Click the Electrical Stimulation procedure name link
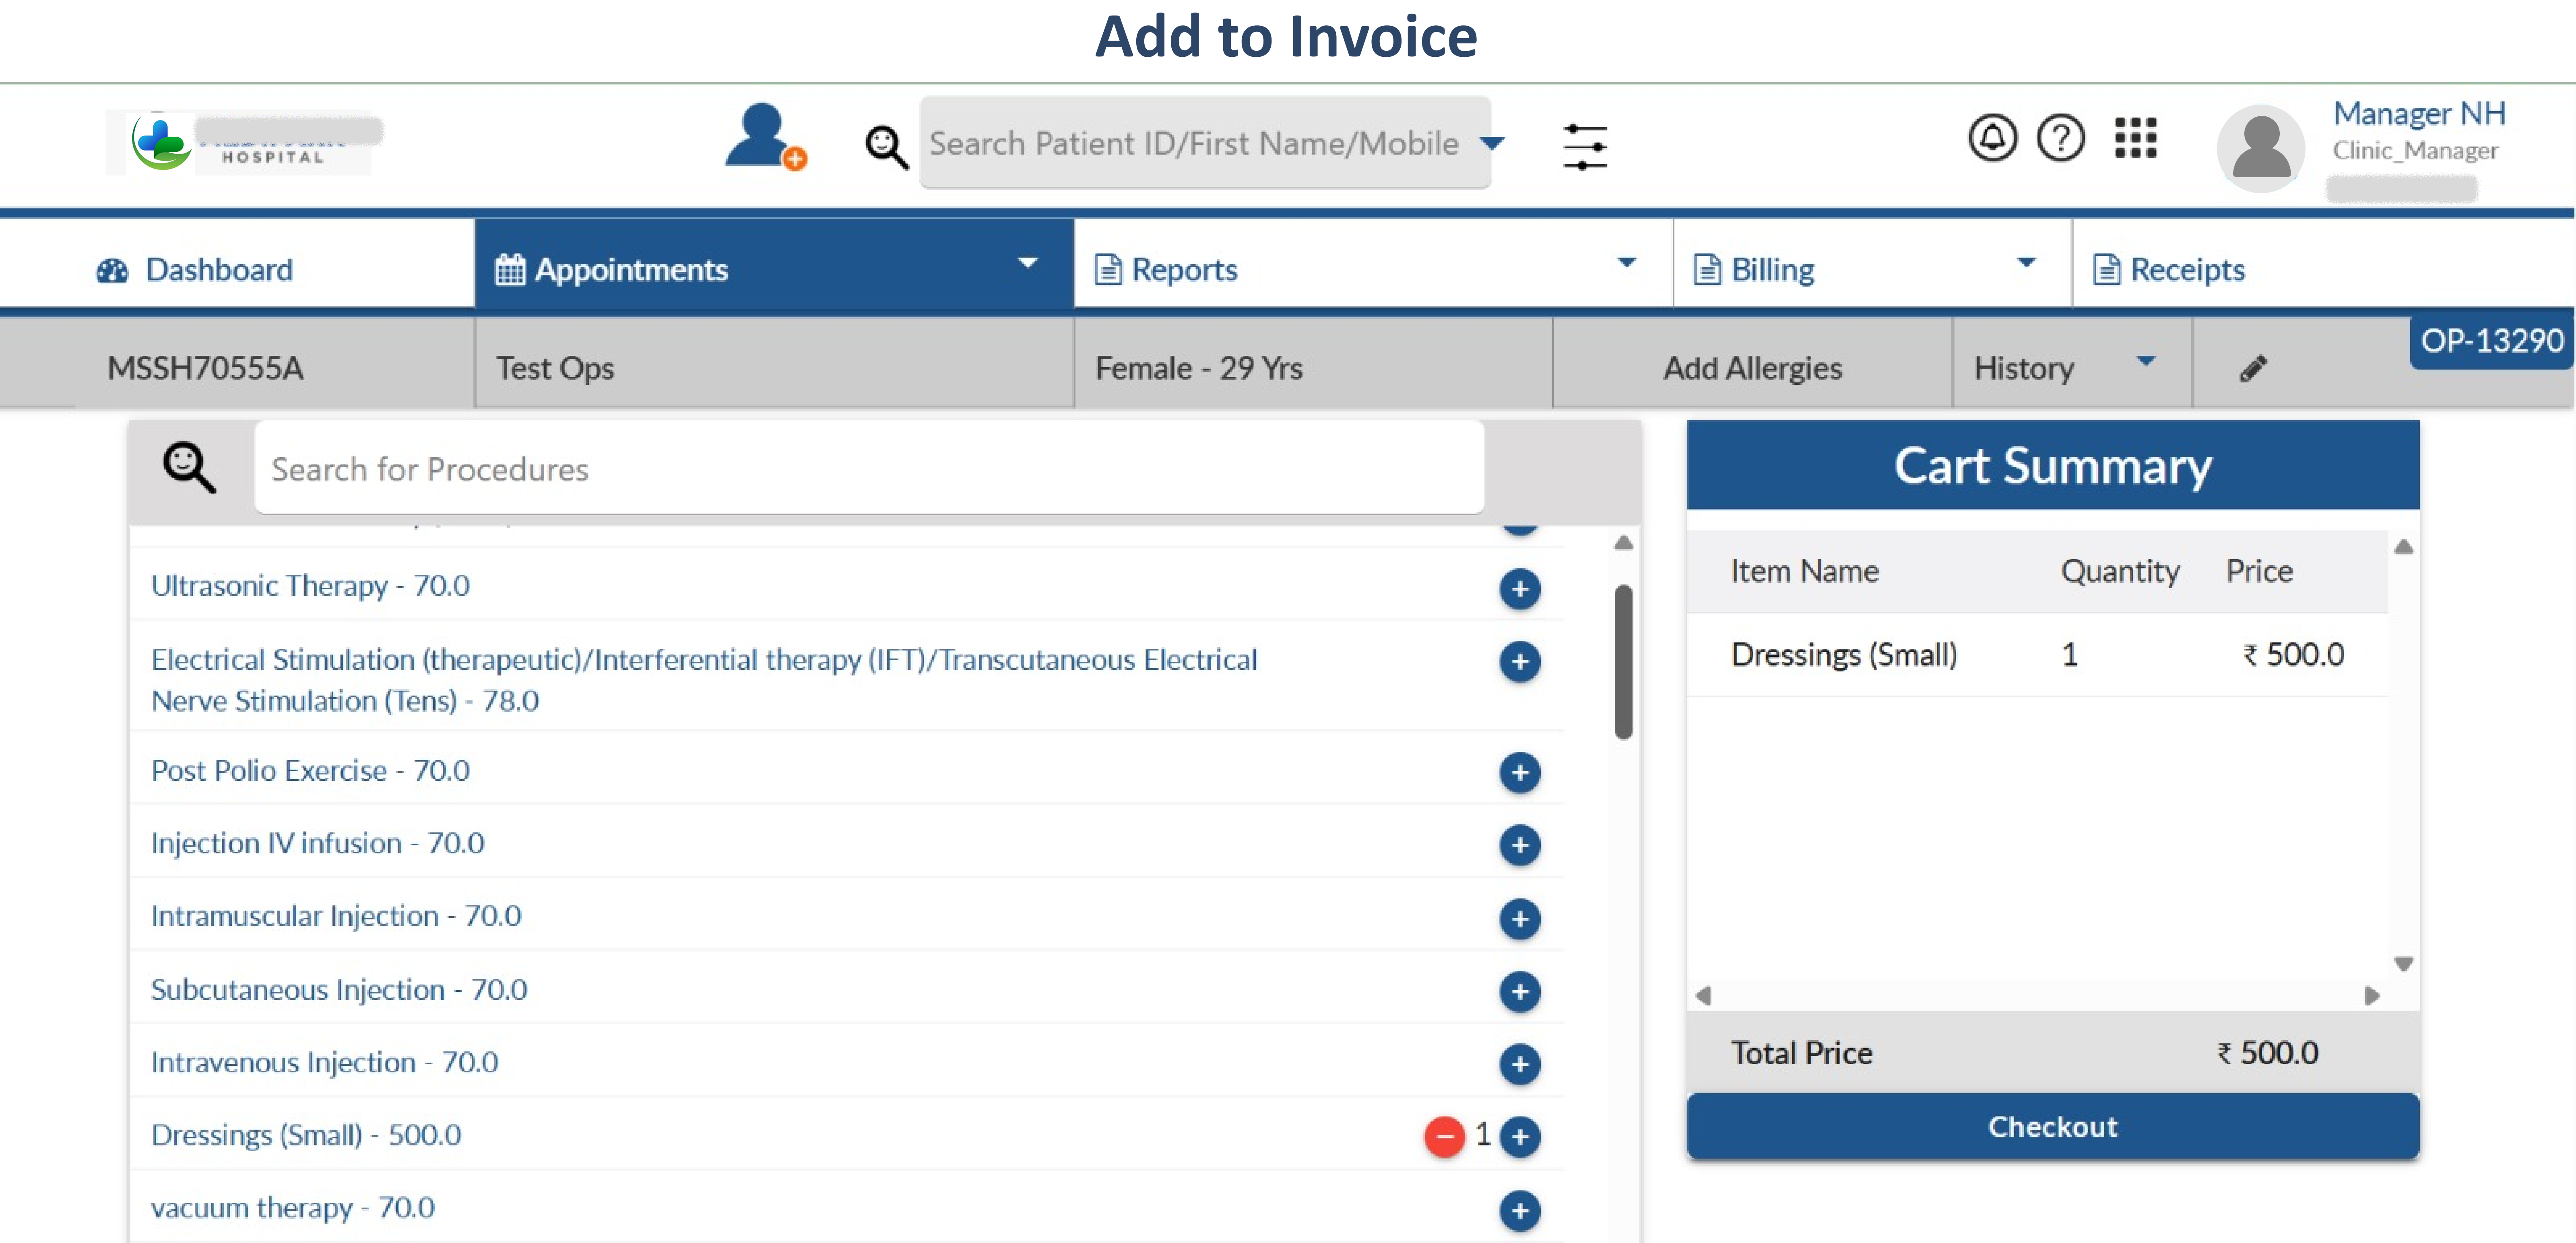2576x1243 pixels. (x=704, y=680)
